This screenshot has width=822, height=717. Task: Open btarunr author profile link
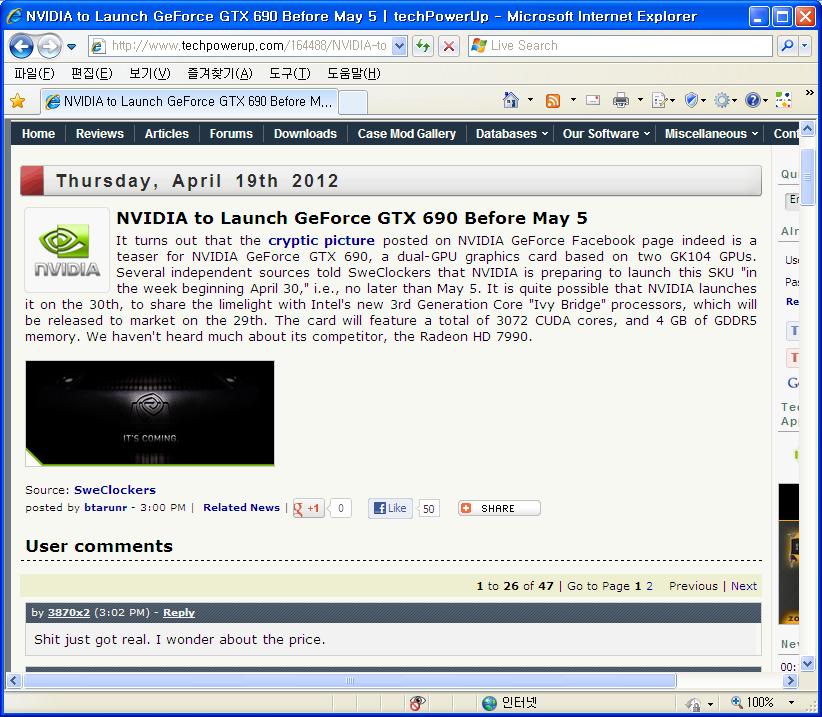click(105, 507)
